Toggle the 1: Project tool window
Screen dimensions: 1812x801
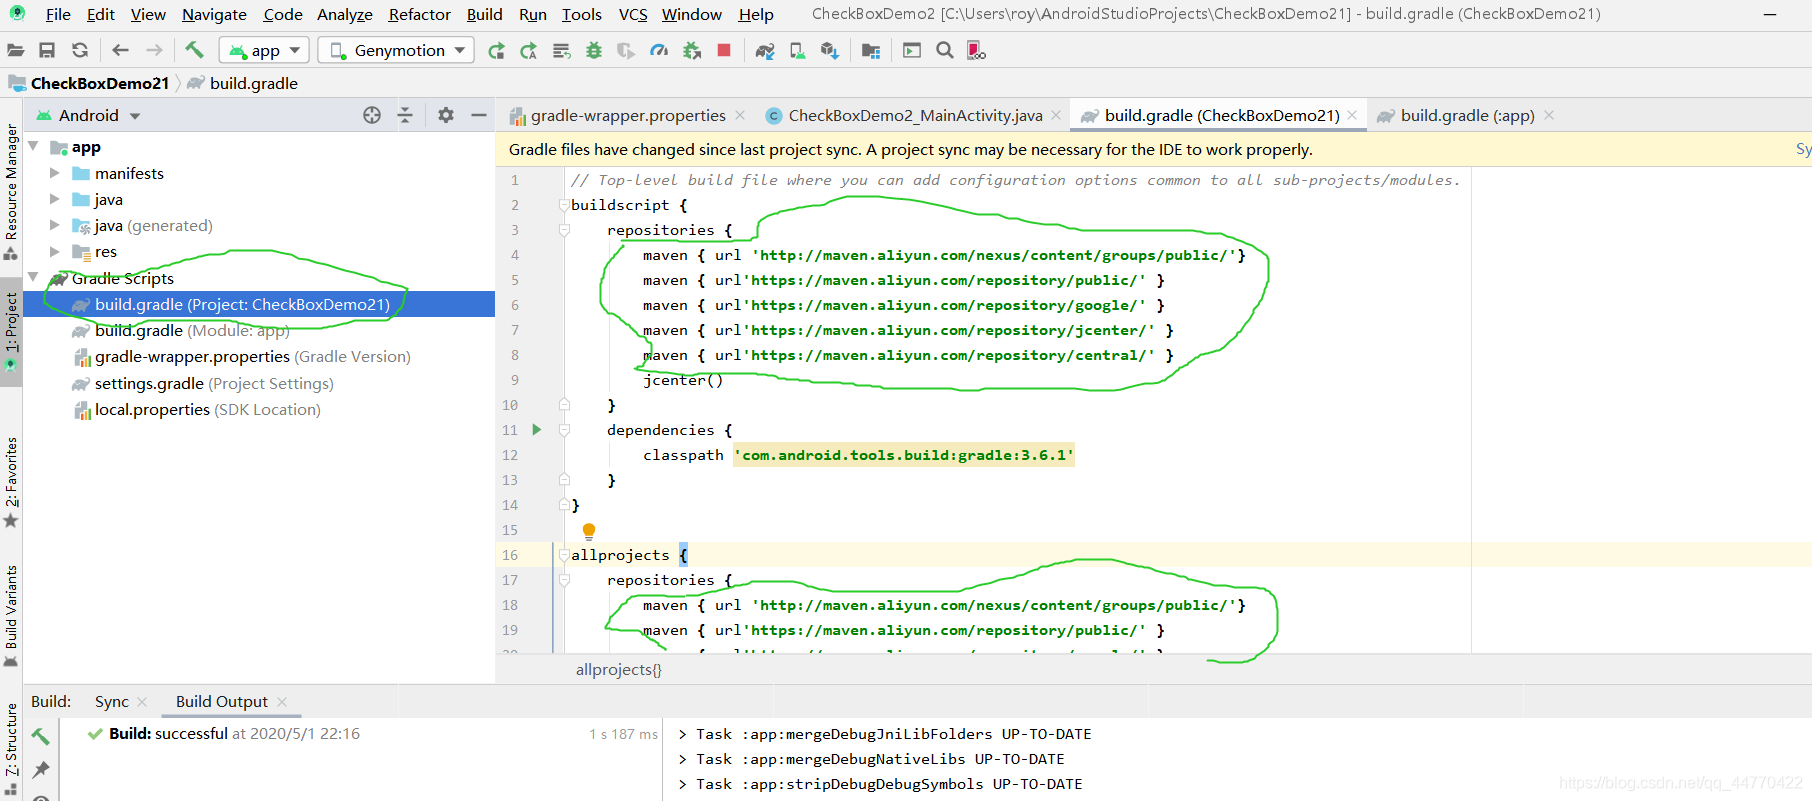[11, 331]
